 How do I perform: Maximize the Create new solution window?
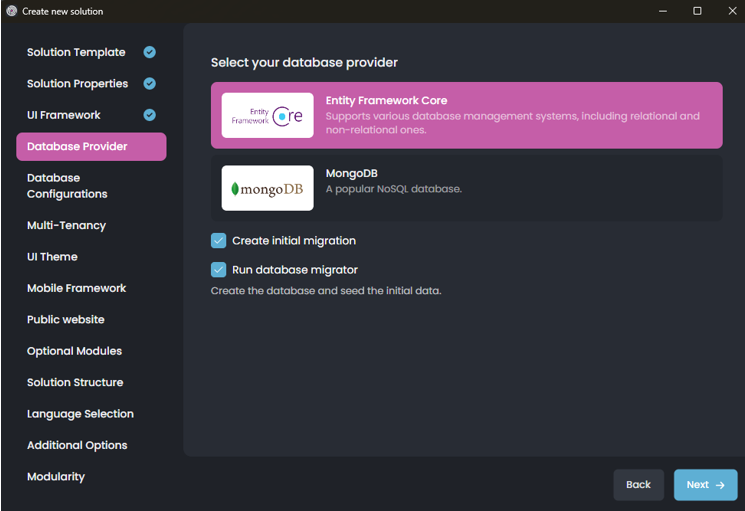click(697, 11)
